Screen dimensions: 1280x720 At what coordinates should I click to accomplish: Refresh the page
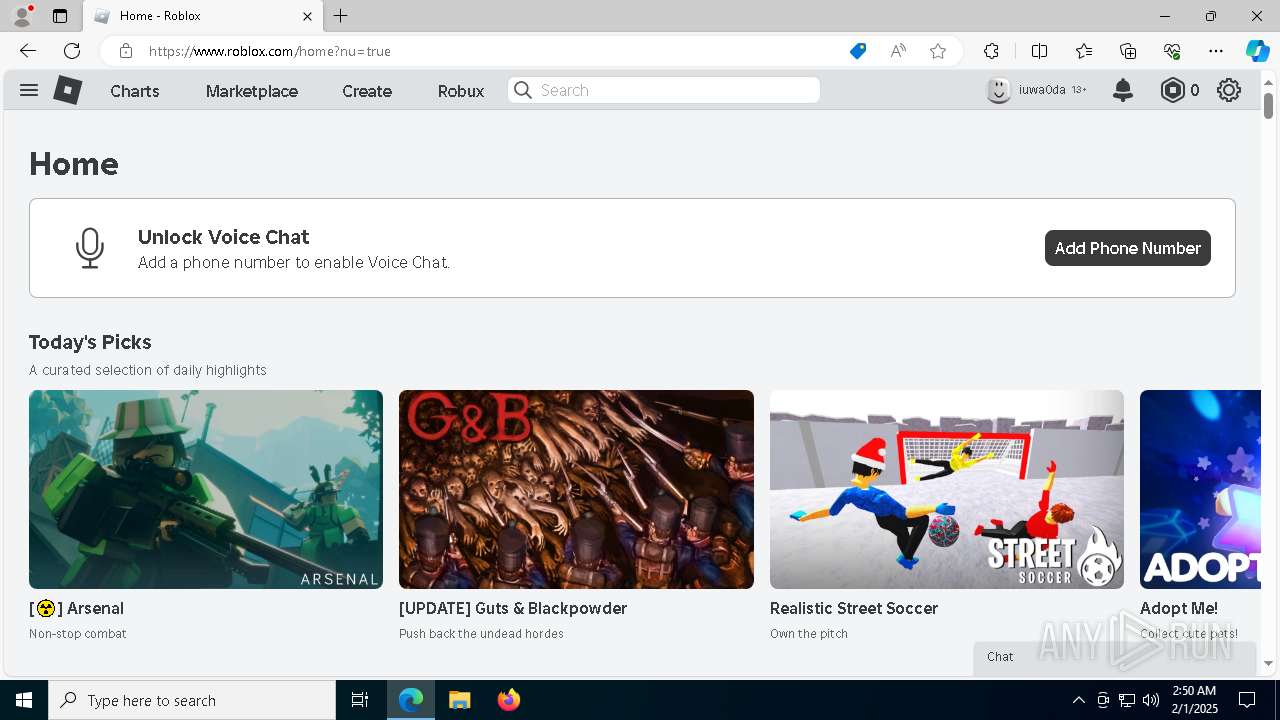click(x=72, y=51)
